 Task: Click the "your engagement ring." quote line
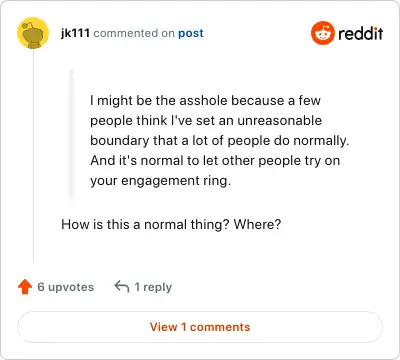tap(160, 181)
